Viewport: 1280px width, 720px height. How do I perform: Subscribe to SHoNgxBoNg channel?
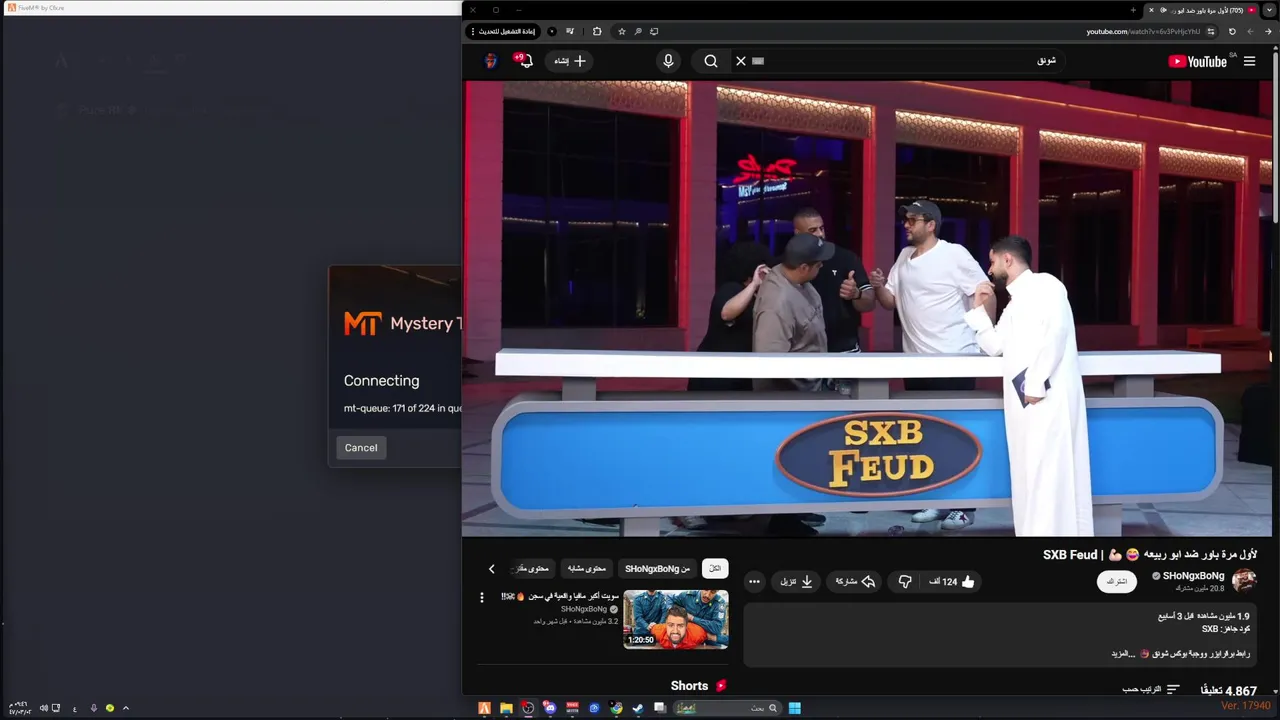1117,581
